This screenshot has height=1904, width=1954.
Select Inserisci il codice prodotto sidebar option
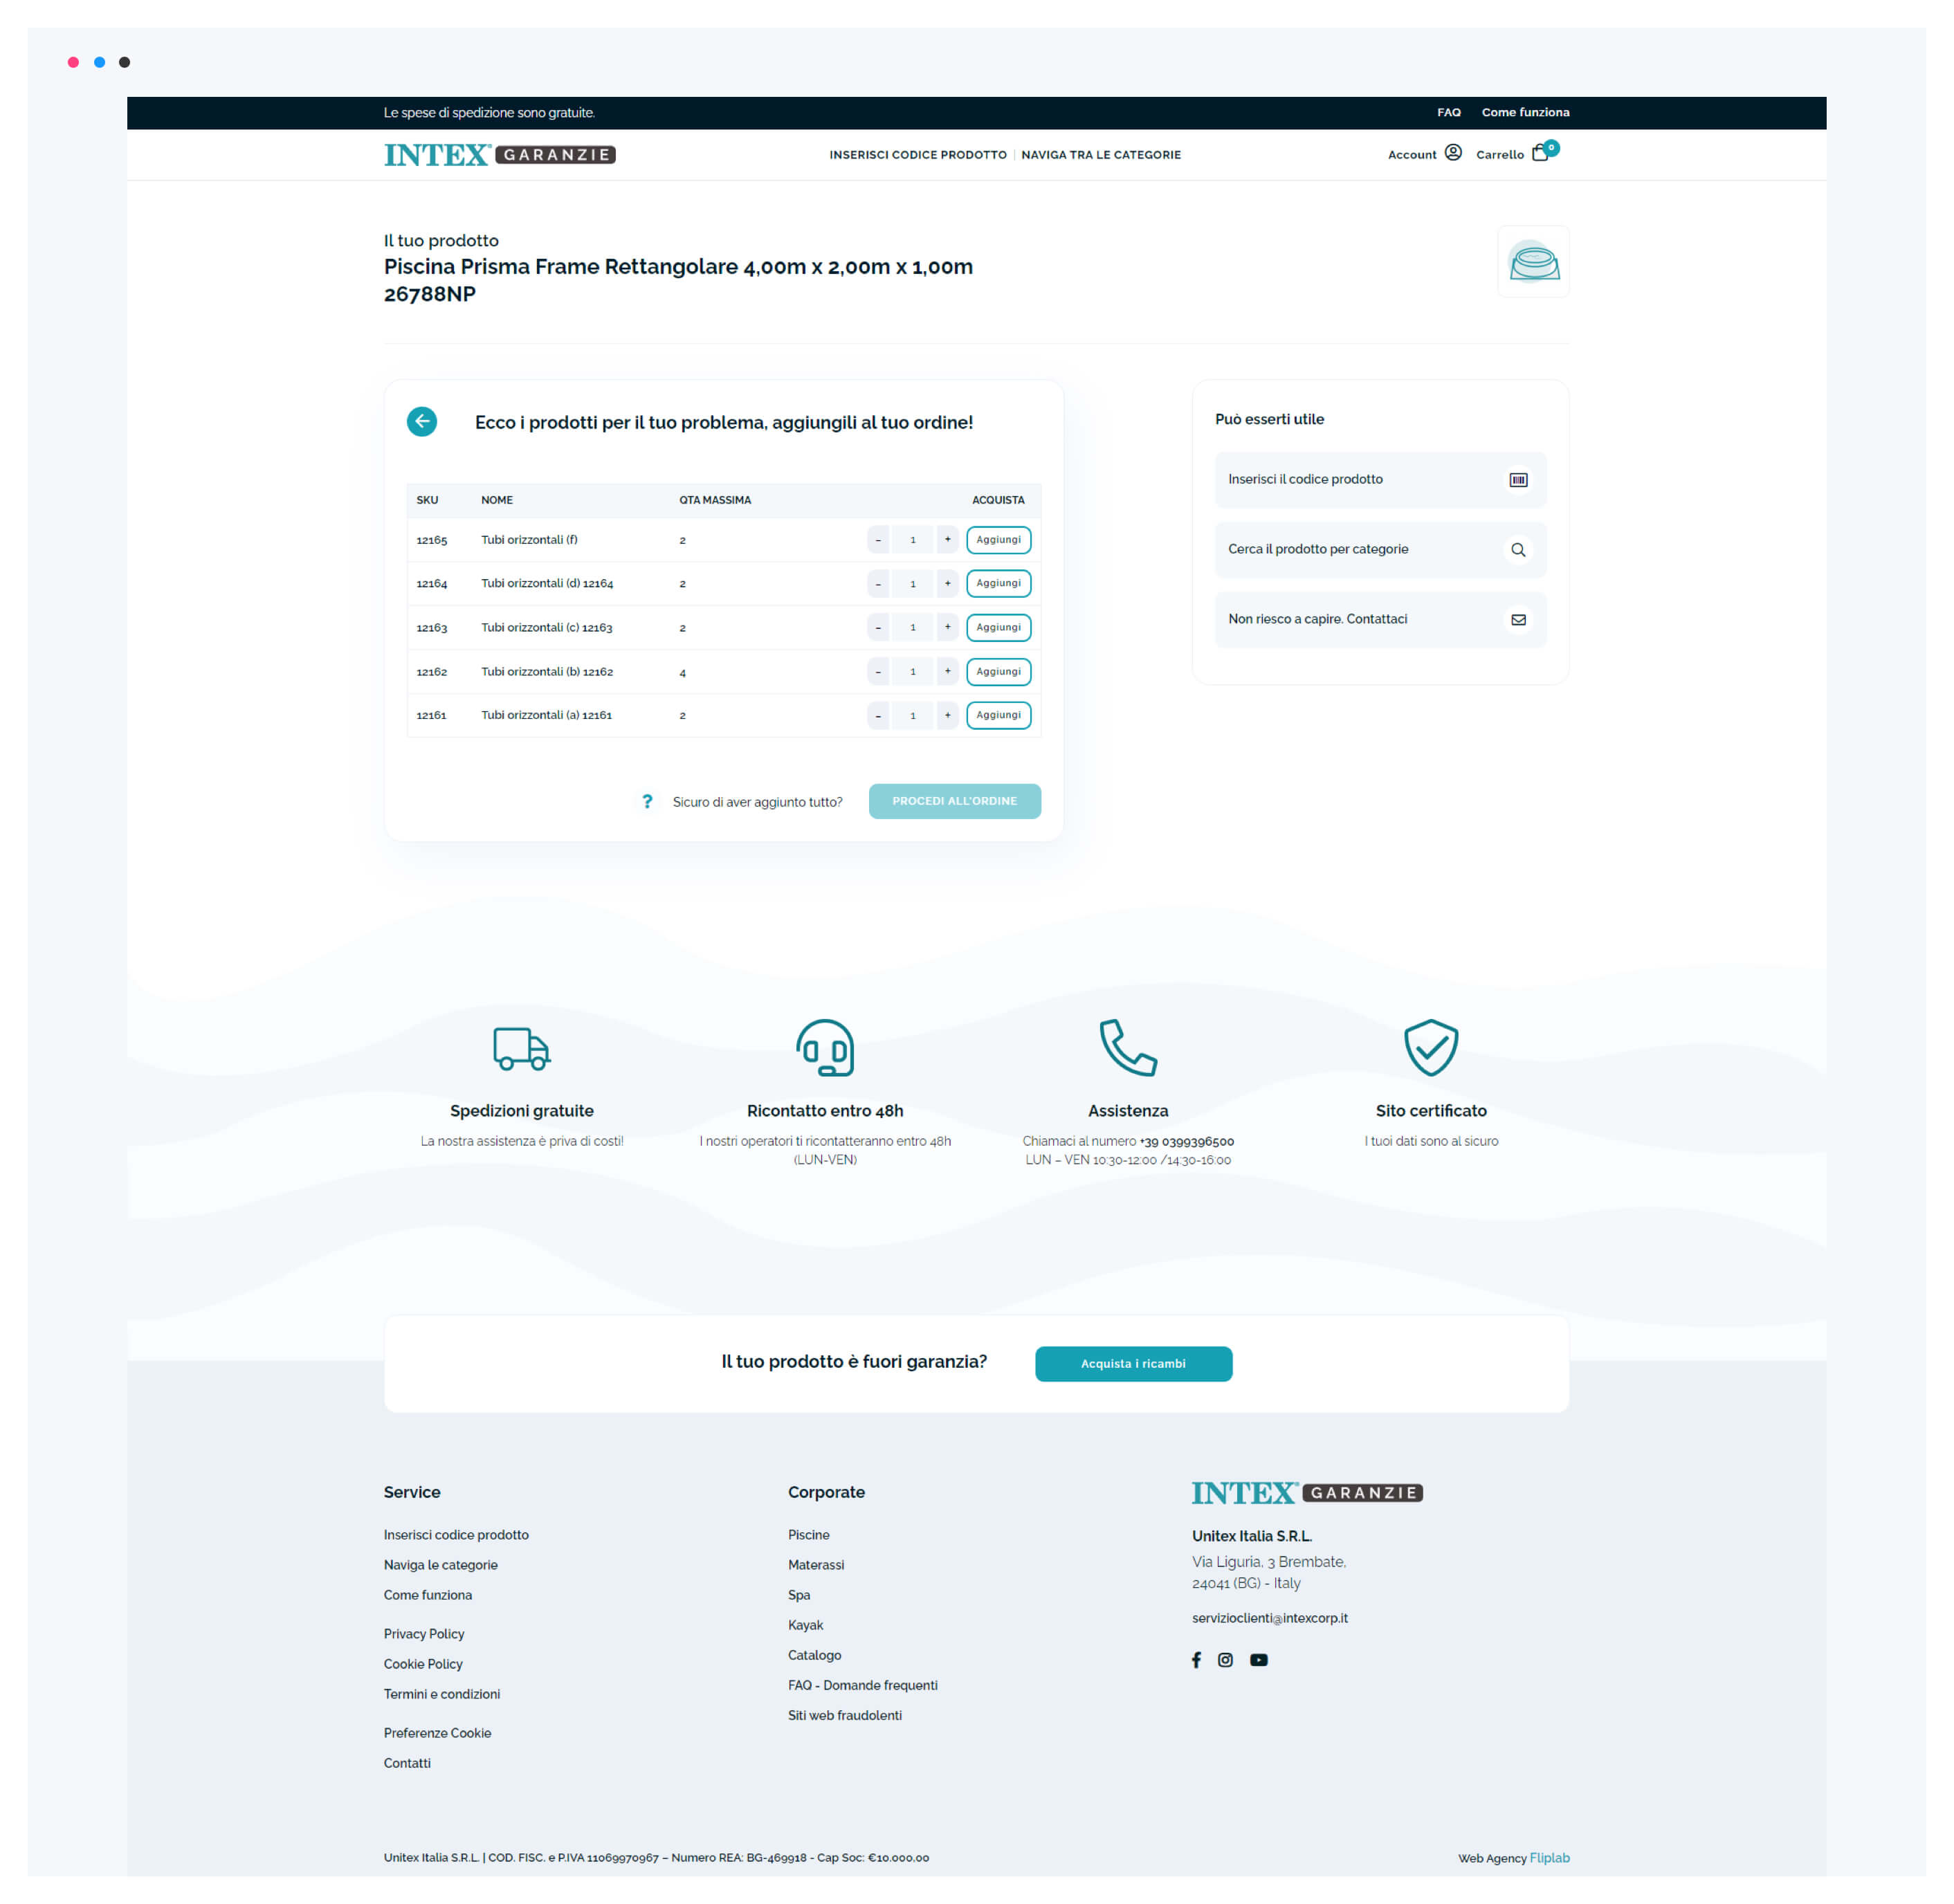pos(1380,480)
